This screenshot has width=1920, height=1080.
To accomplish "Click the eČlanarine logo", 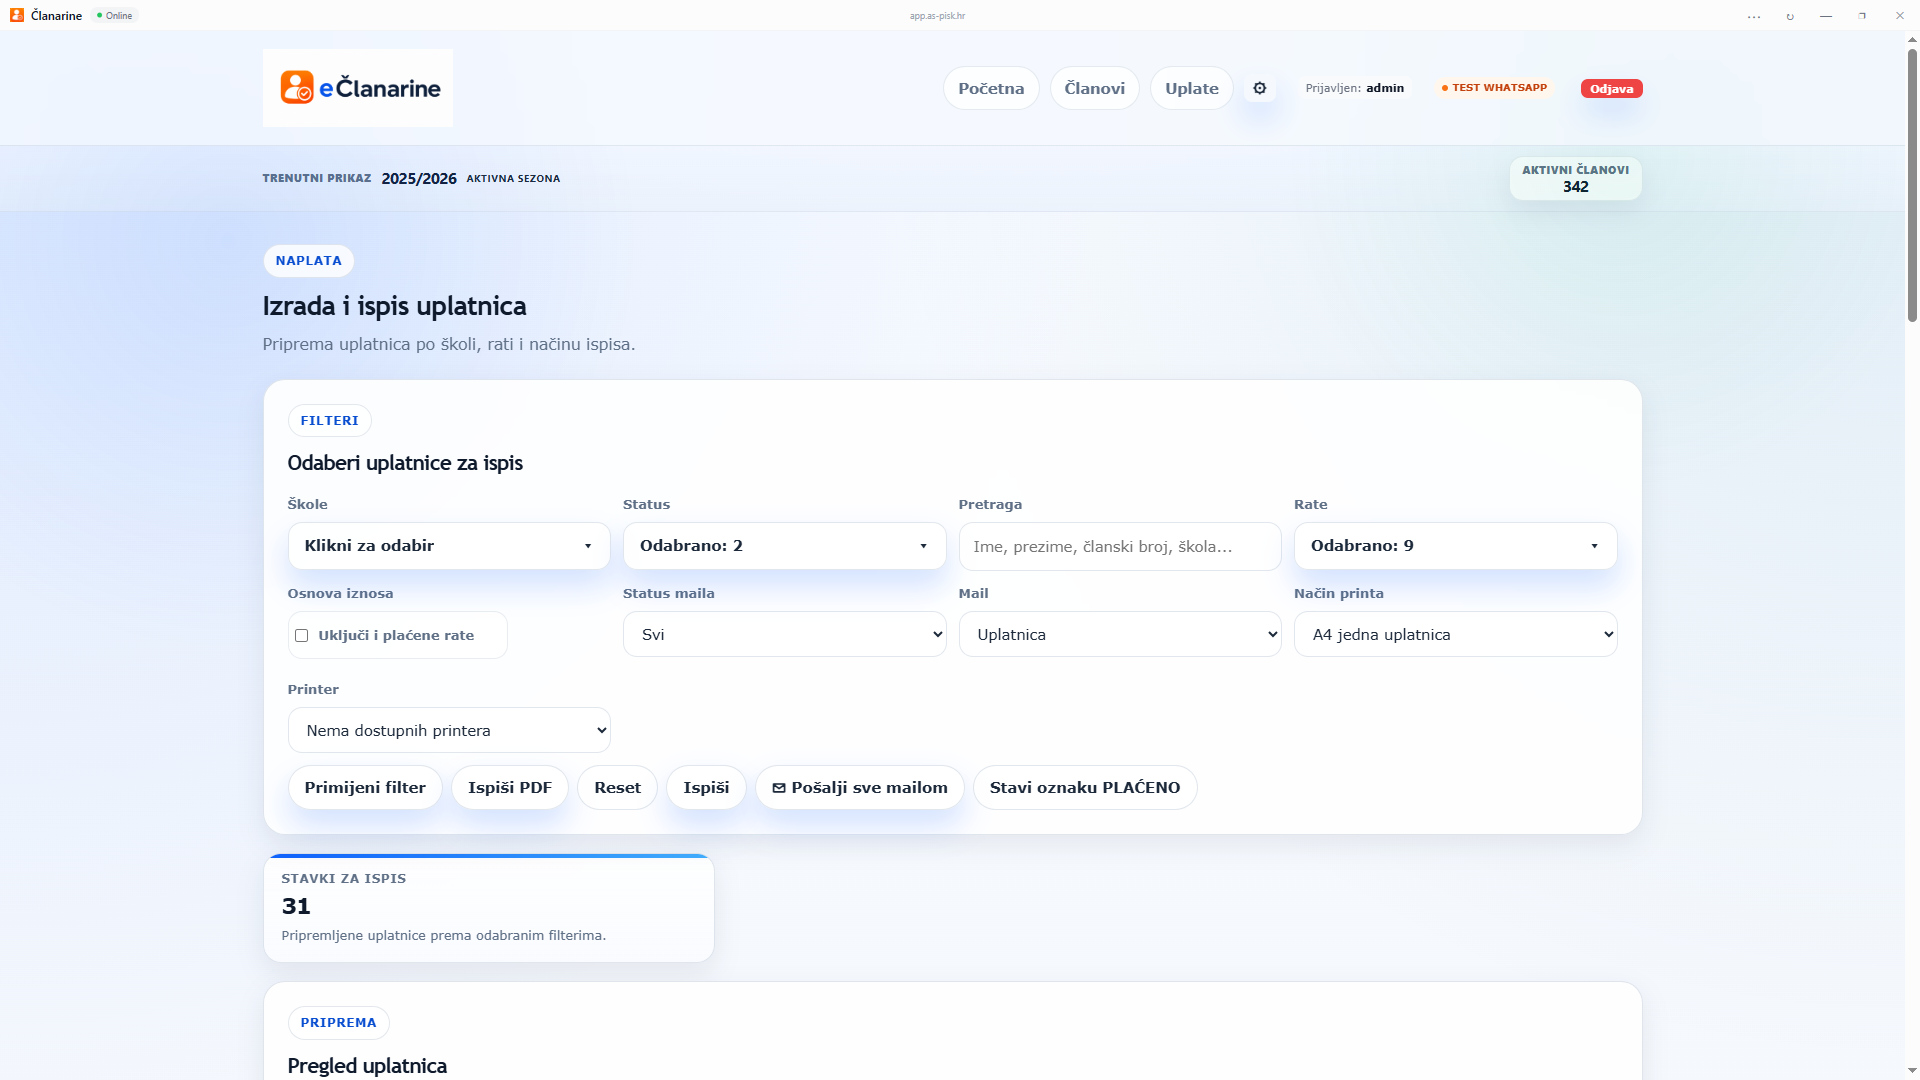I will tap(358, 88).
